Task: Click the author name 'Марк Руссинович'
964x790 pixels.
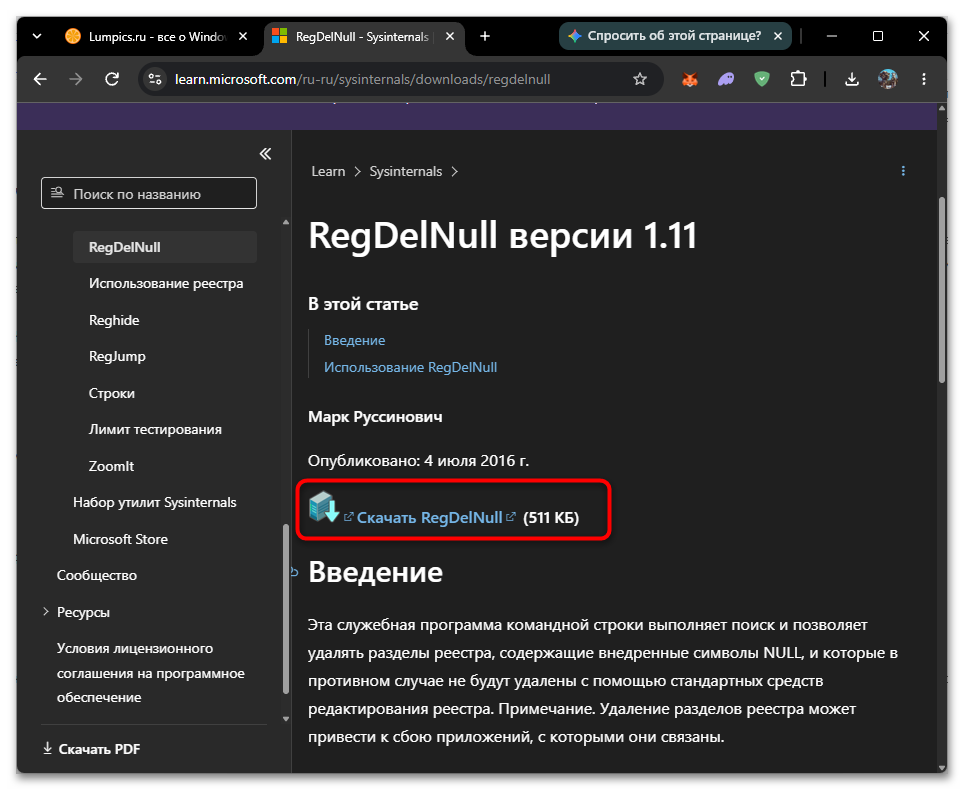Action: (375, 417)
